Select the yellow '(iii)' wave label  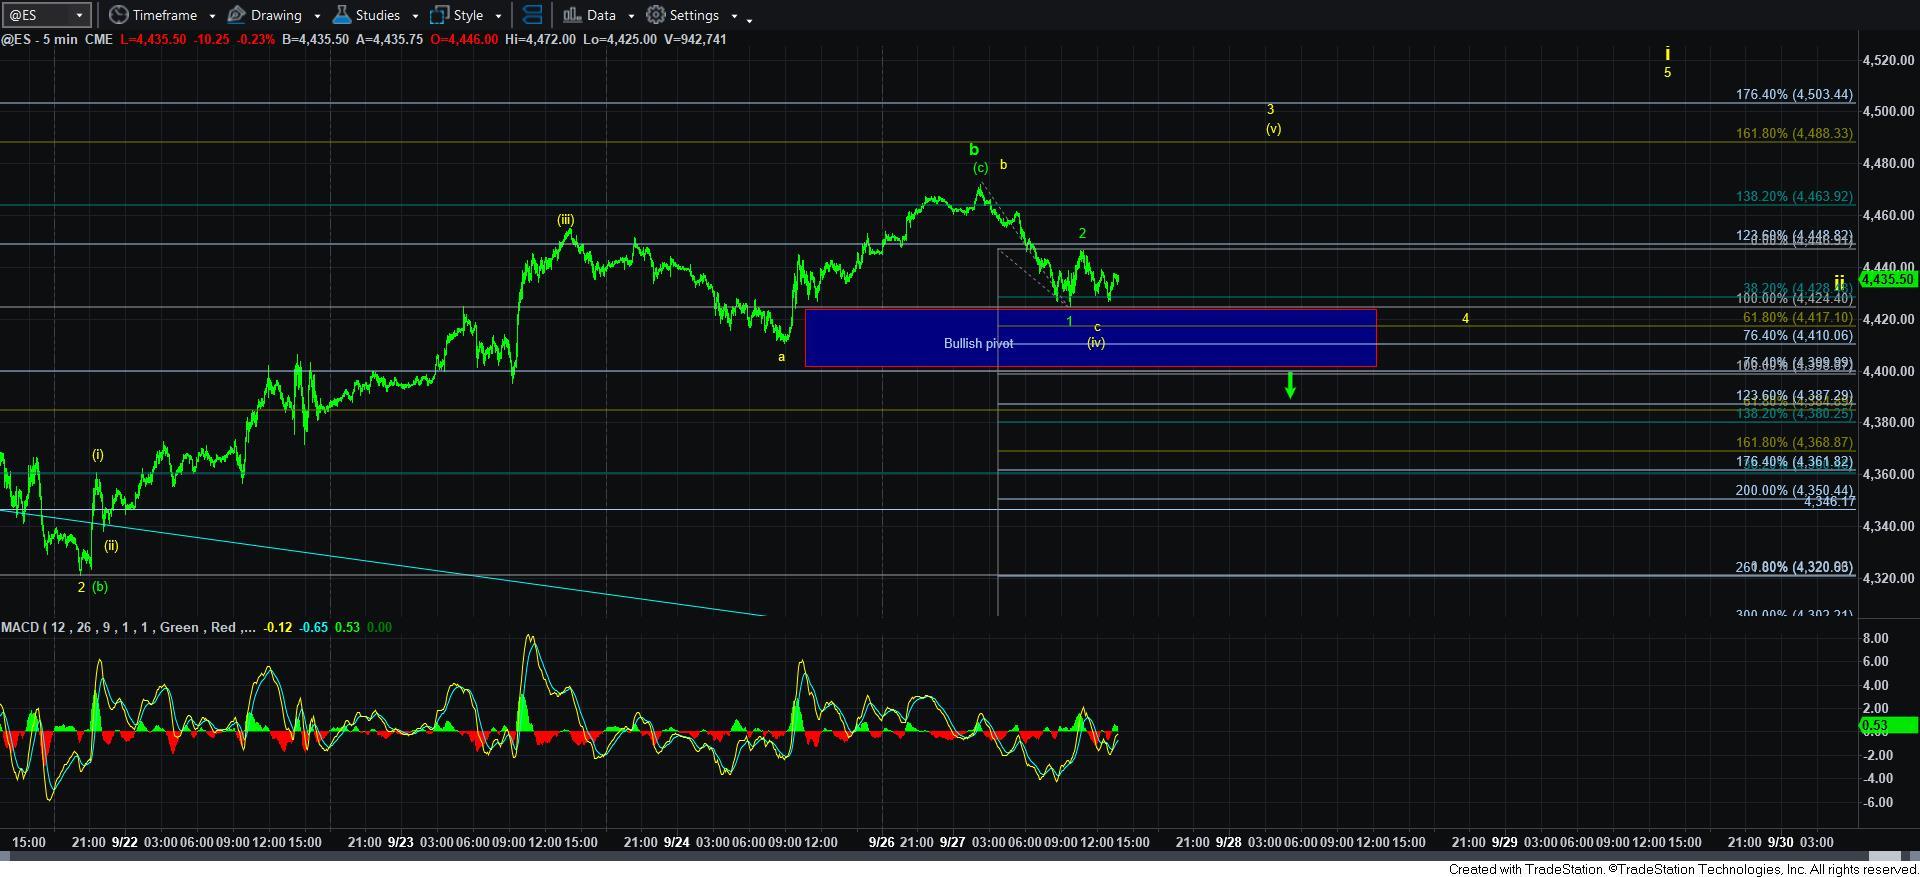pos(566,220)
